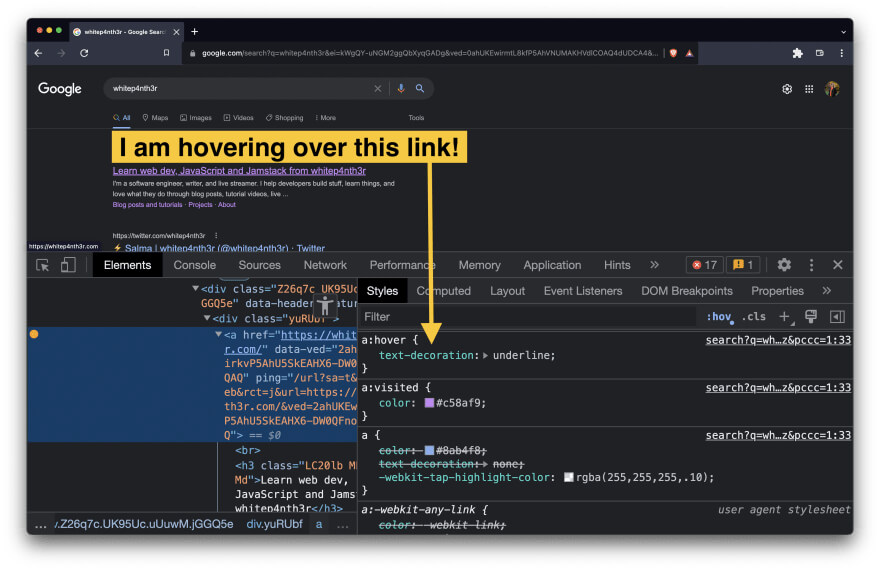
Task: Start voice search with the microphone icon
Action: [401, 88]
